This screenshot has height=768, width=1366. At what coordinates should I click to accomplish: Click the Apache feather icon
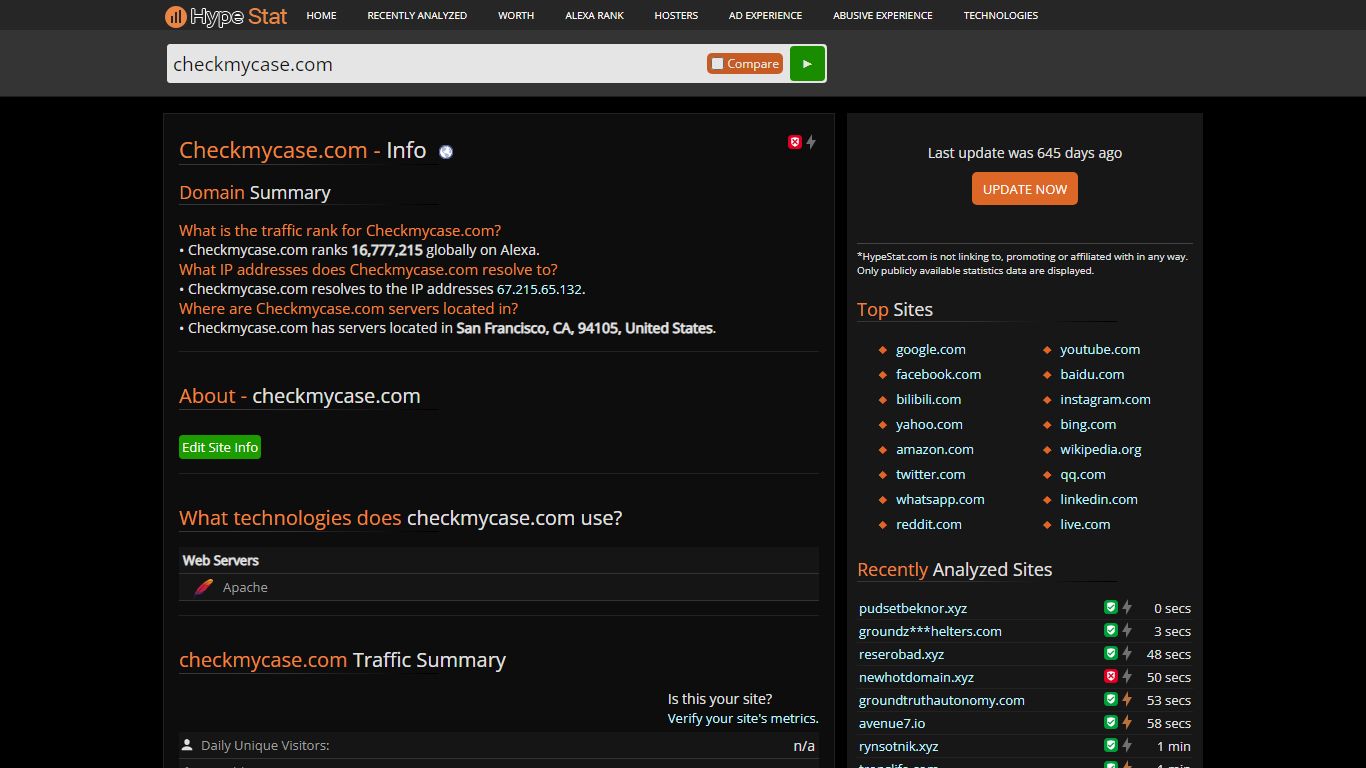tap(204, 587)
